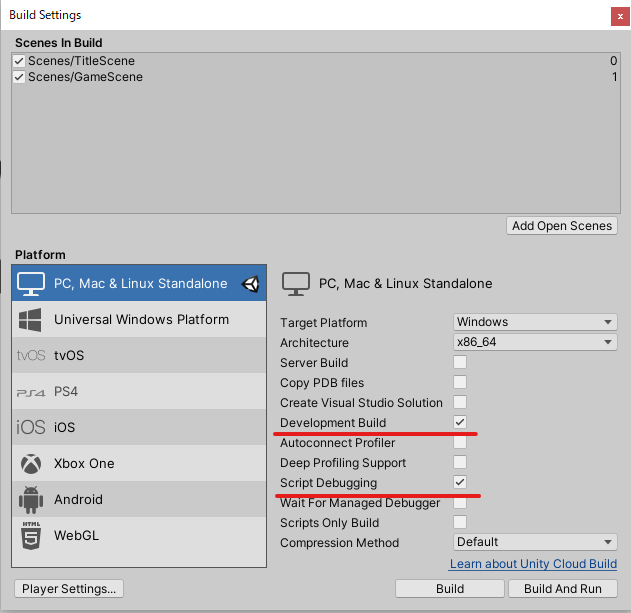Open the Target Platform dropdown
The image size is (631, 613).
535,322
